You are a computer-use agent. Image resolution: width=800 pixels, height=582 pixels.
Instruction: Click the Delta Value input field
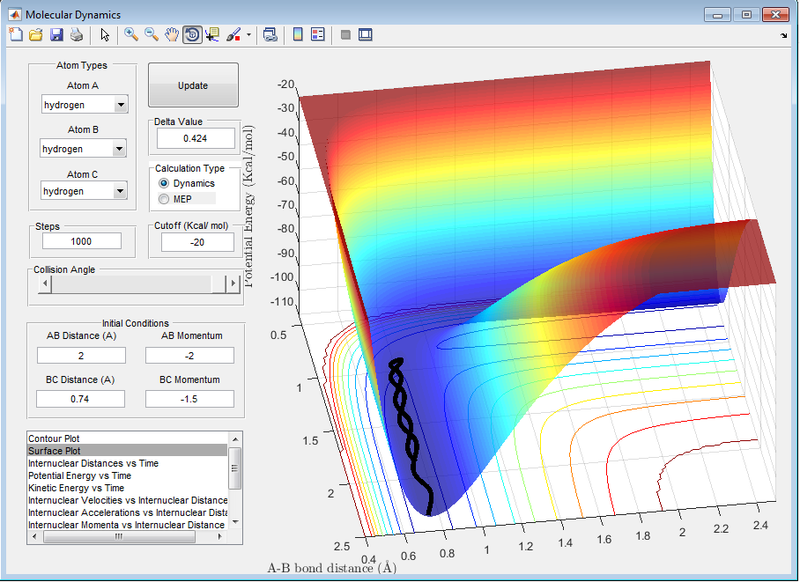tap(195, 138)
